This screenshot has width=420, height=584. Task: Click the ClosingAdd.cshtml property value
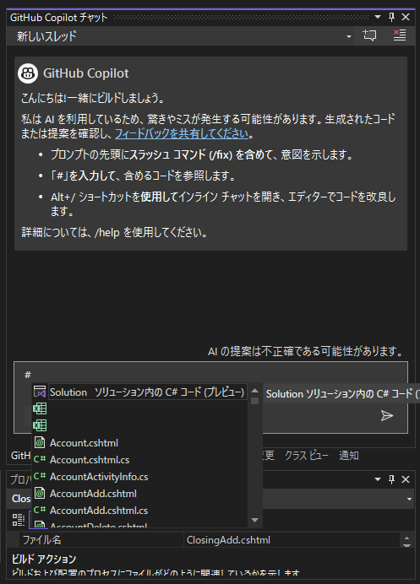click(228, 540)
